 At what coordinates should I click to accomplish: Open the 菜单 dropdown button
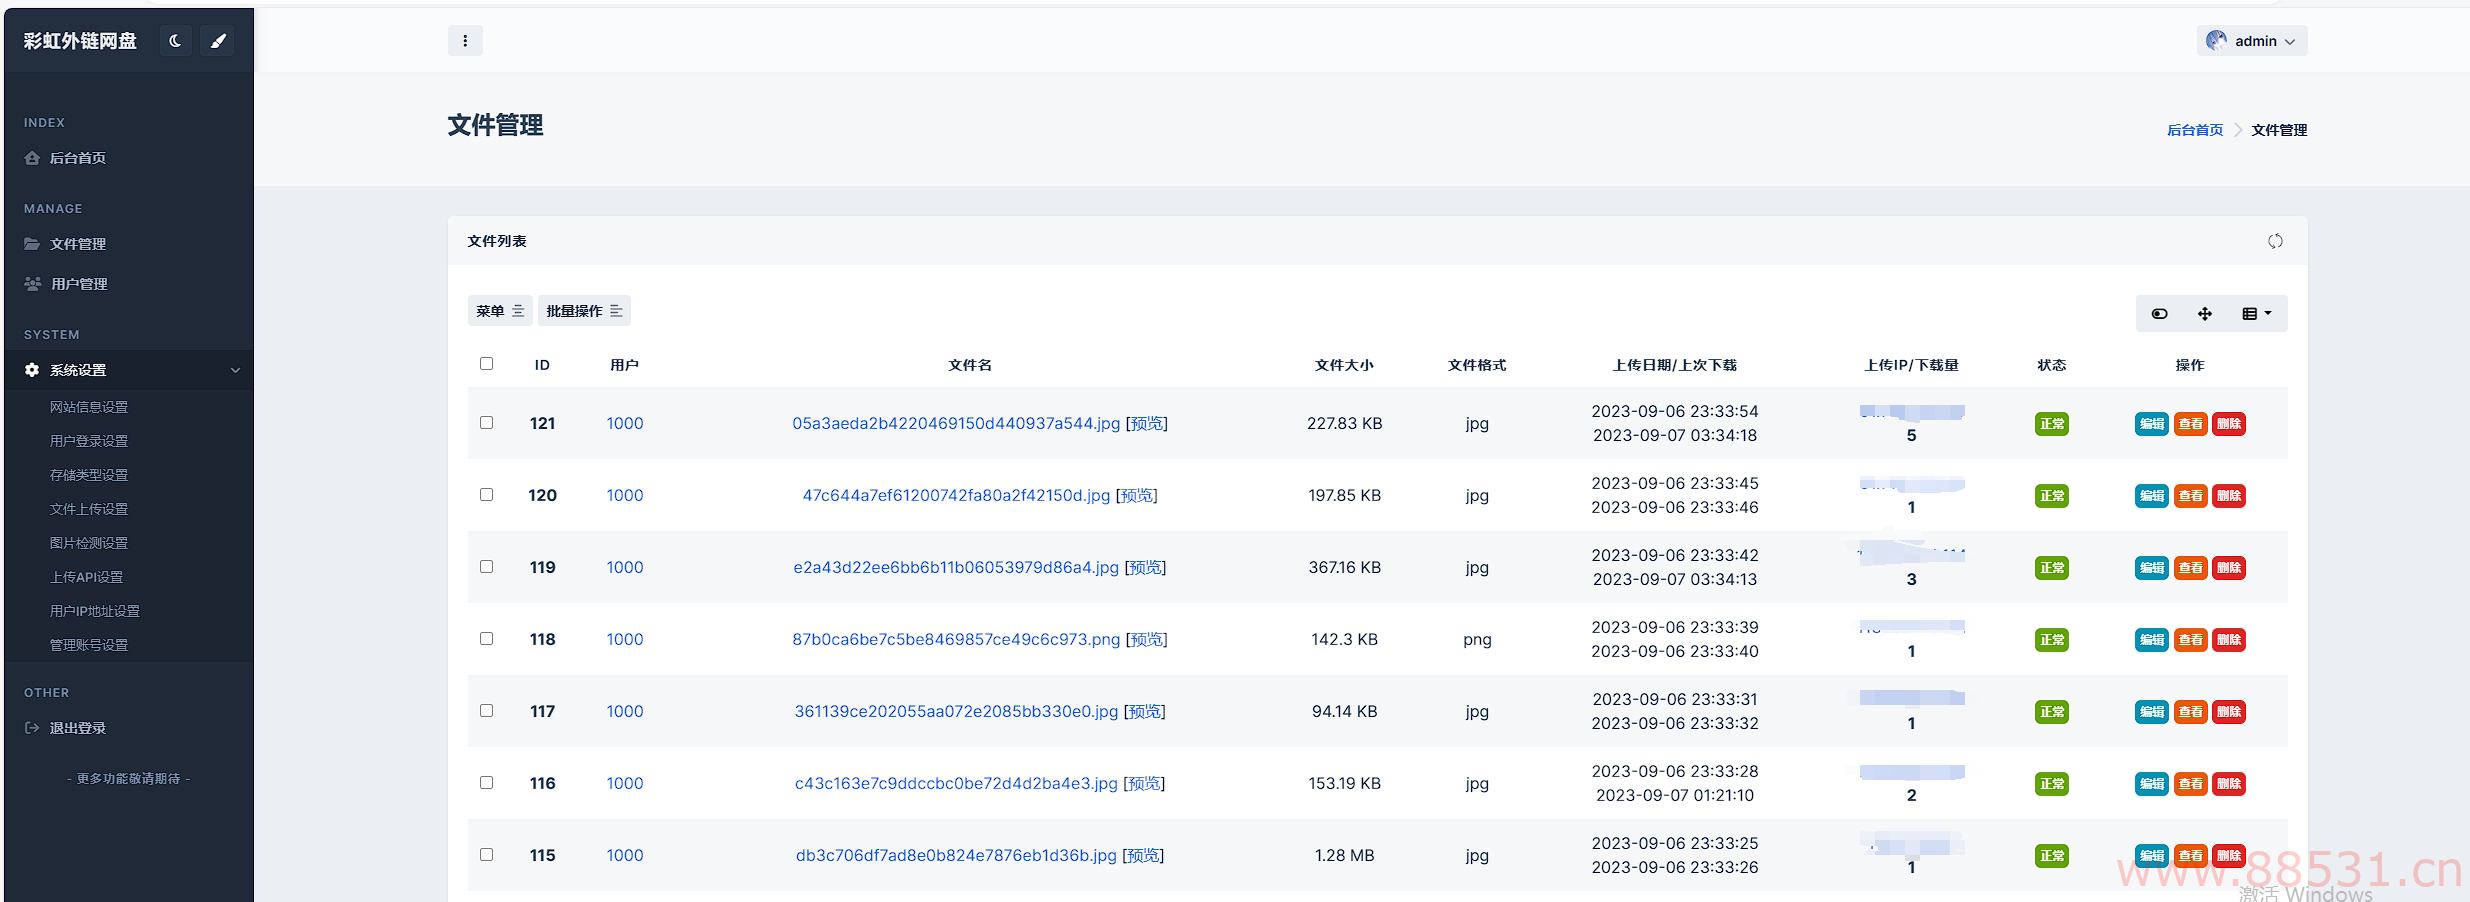(500, 311)
